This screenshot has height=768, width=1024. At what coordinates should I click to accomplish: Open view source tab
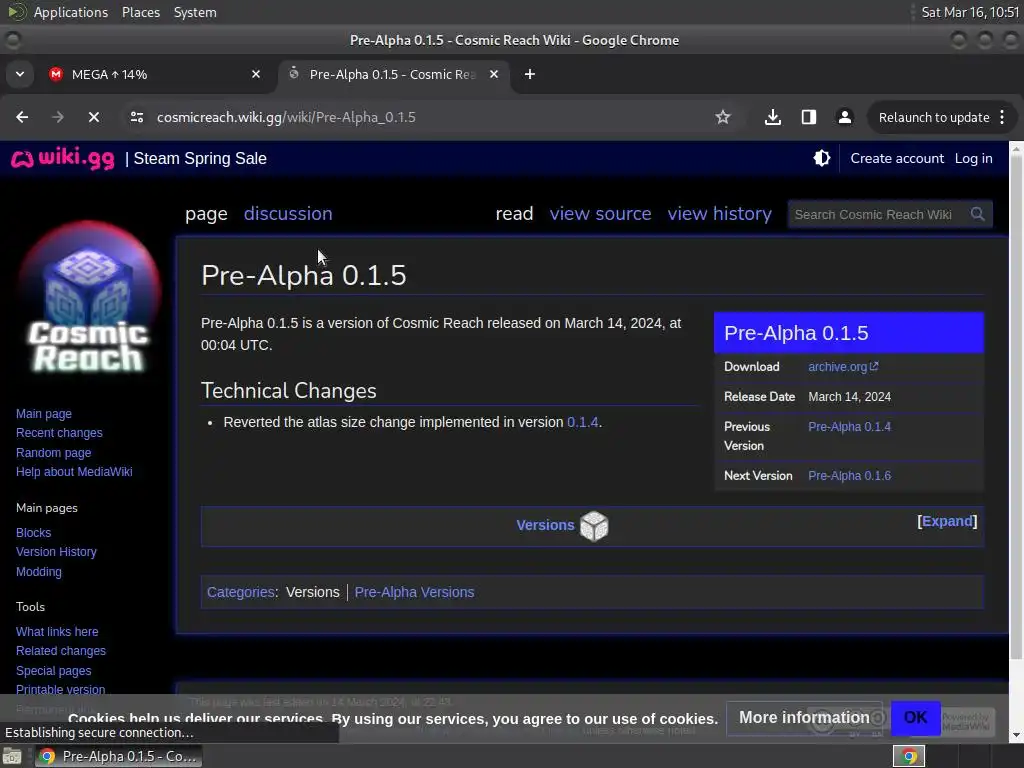point(600,214)
